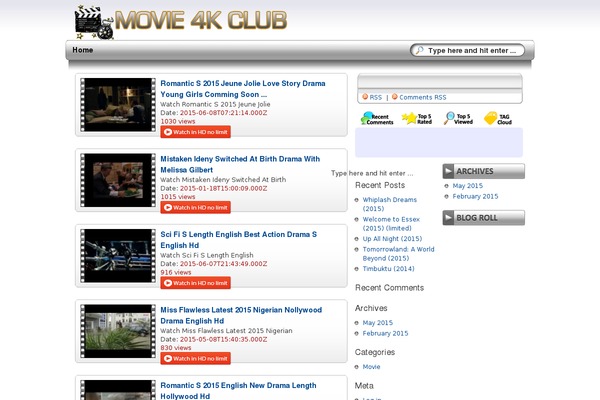Click Watch in HD button under 1015 views
The width and height of the screenshot is (600, 400).
point(196,207)
